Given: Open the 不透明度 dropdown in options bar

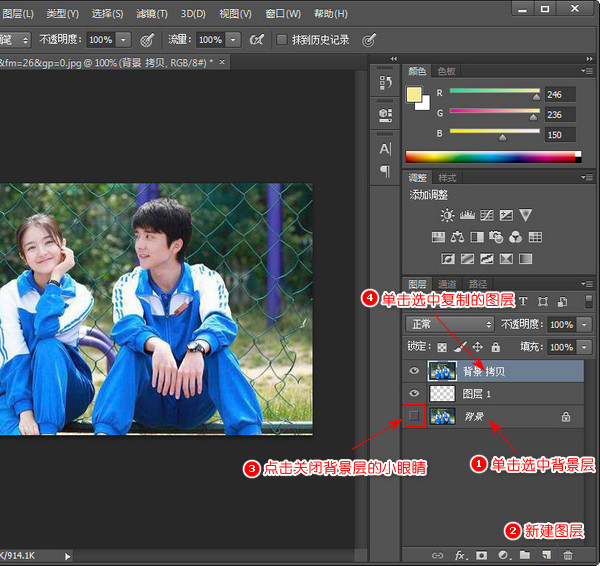Looking at the screenshot, I should 123,39.
